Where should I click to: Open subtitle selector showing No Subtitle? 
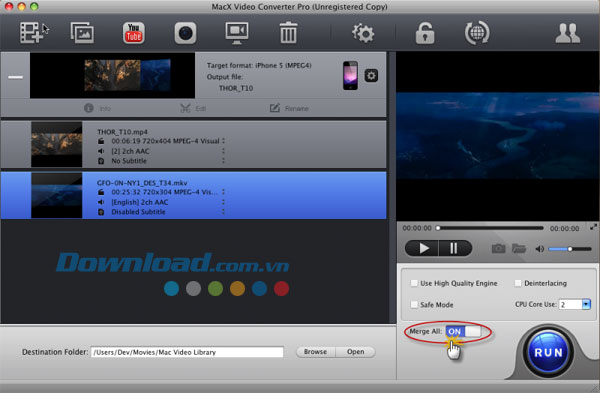coord(223,161)
